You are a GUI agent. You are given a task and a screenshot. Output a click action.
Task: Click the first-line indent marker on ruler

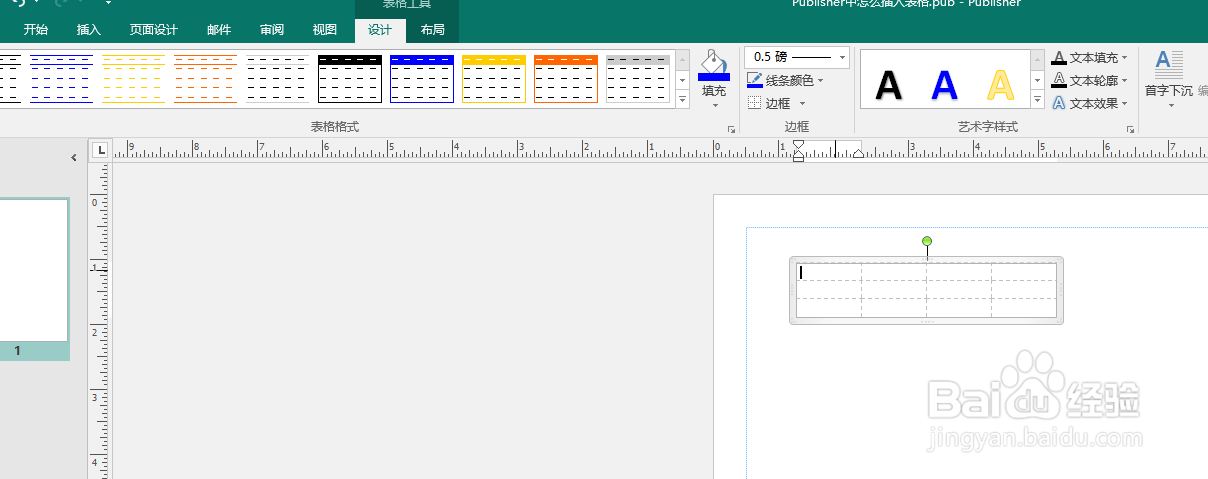[x=798, y=146]
